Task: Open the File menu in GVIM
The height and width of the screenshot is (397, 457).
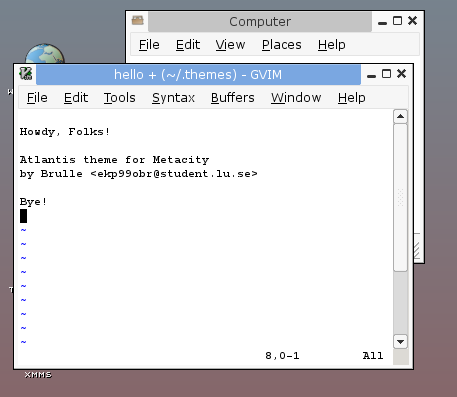Action: 37,98
